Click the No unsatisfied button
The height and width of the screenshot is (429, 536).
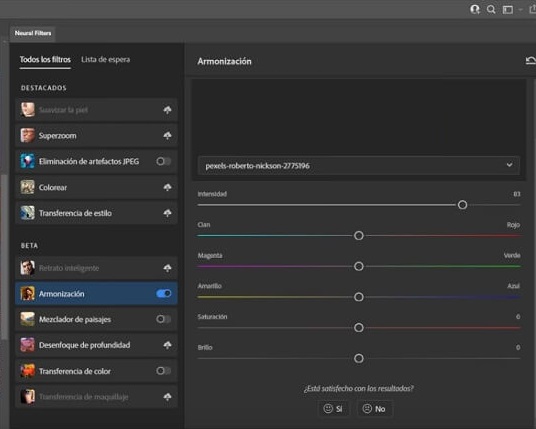pos(375,408)
